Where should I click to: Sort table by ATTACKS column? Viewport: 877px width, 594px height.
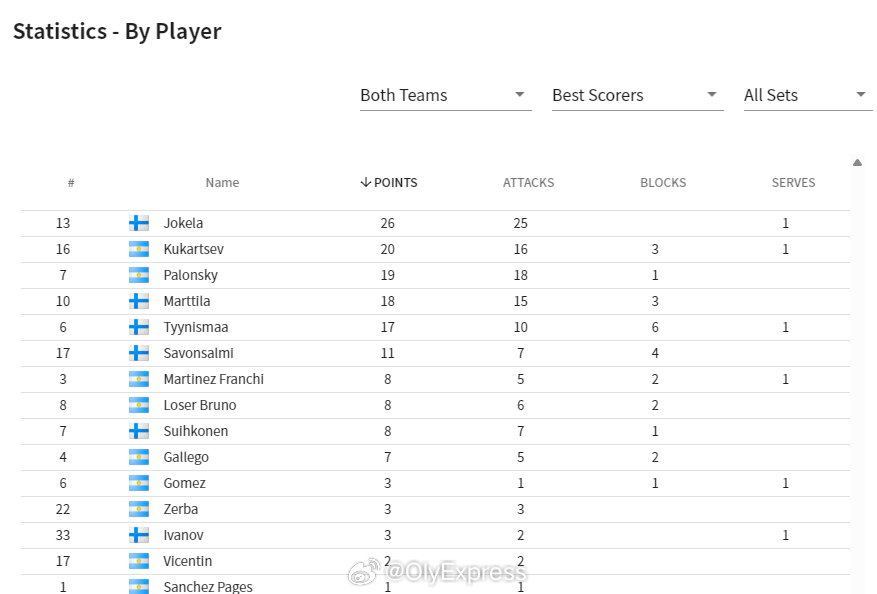pos(528,182)
